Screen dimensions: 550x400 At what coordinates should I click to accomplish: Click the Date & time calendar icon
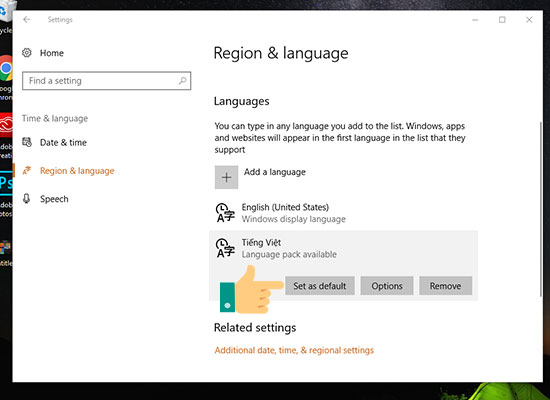(27, 142)
